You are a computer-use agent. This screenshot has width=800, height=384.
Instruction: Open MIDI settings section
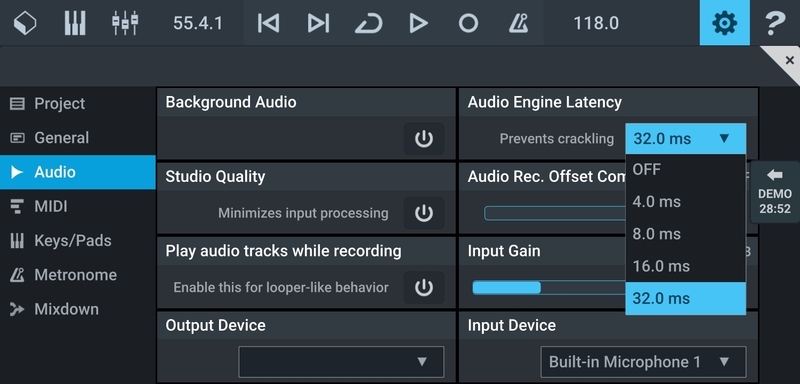tap(78, 207)
